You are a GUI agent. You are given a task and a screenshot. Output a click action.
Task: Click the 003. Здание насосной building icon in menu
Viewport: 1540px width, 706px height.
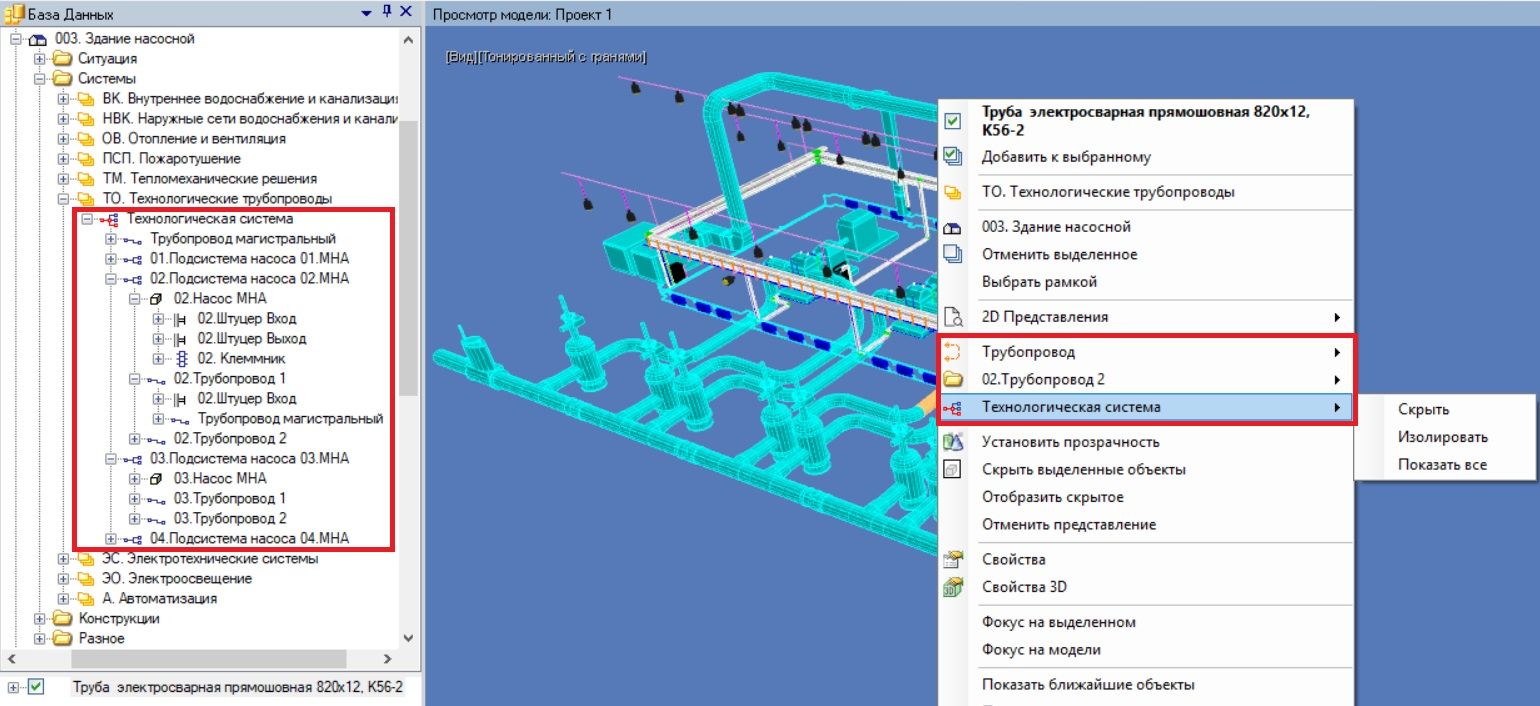tap(953, 227)
